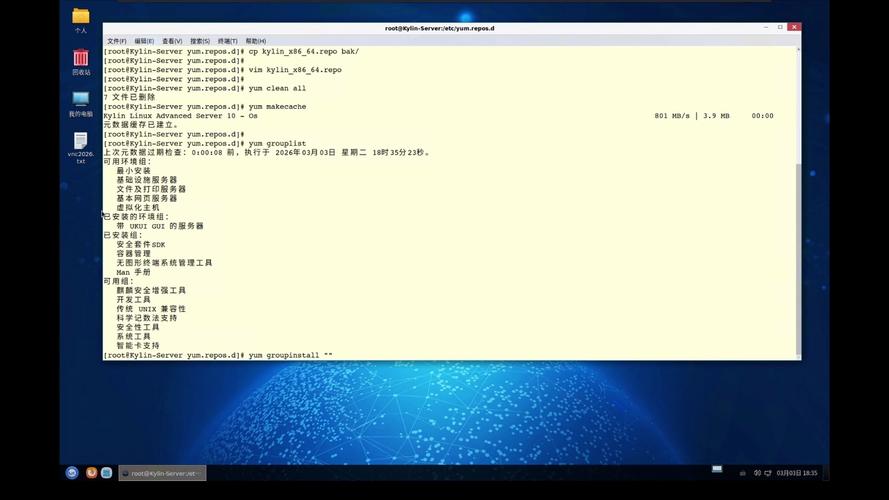The image size is (889, 500).
Task: Click the 'Man 手册' group entry
Action: click(134, 272)
